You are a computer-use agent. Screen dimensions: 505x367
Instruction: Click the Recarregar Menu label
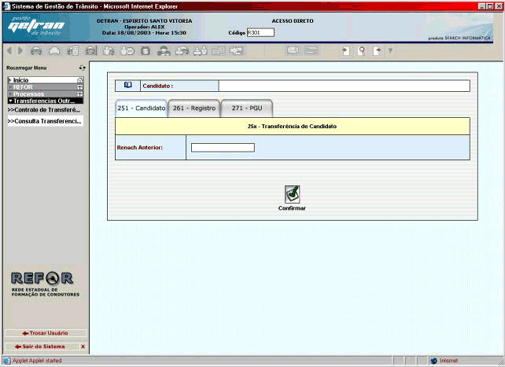pos(27,68)
